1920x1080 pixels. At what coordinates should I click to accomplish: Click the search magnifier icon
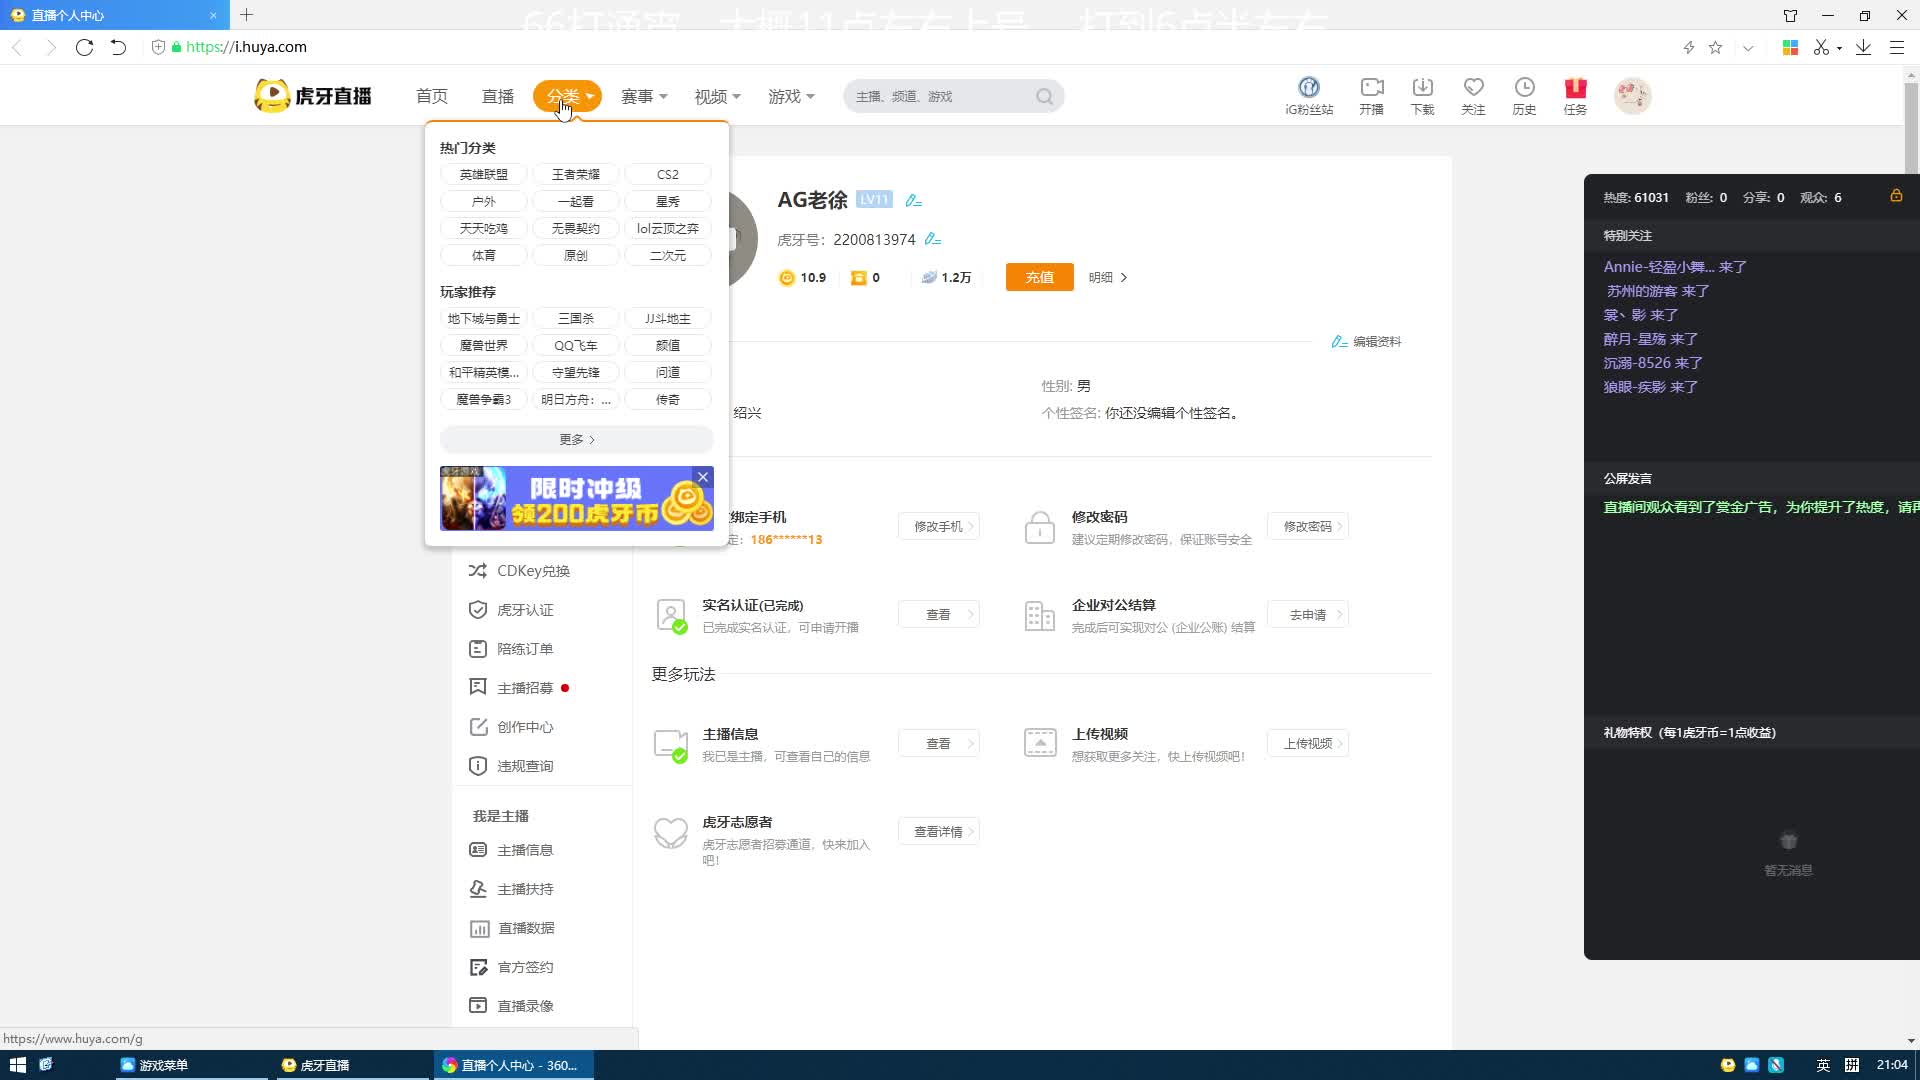pyautogui.click(x=1044, y=97)
